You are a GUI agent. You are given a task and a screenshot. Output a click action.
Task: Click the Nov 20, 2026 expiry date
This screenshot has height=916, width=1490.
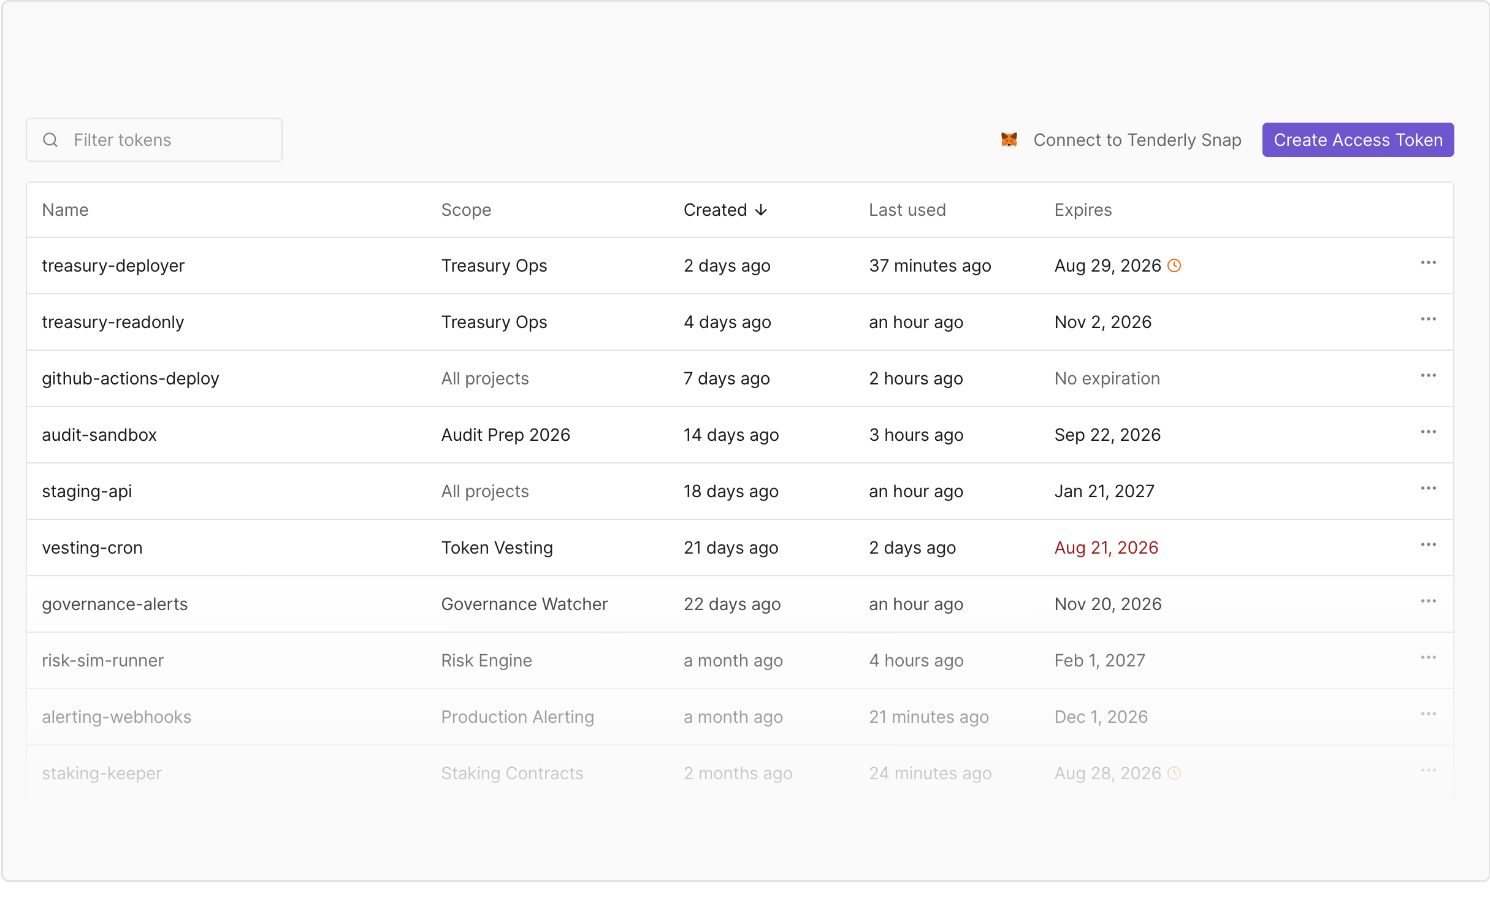pyautogui.click(x=1108, y=604)
